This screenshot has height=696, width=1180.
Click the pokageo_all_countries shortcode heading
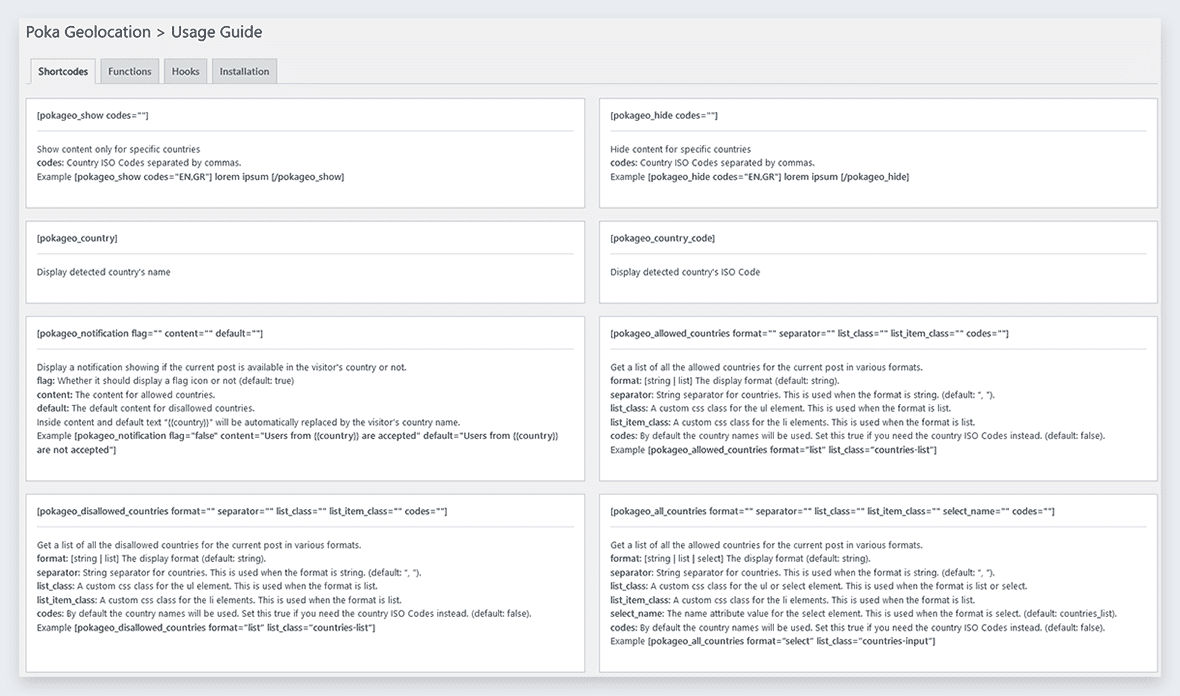pos(831,511)
